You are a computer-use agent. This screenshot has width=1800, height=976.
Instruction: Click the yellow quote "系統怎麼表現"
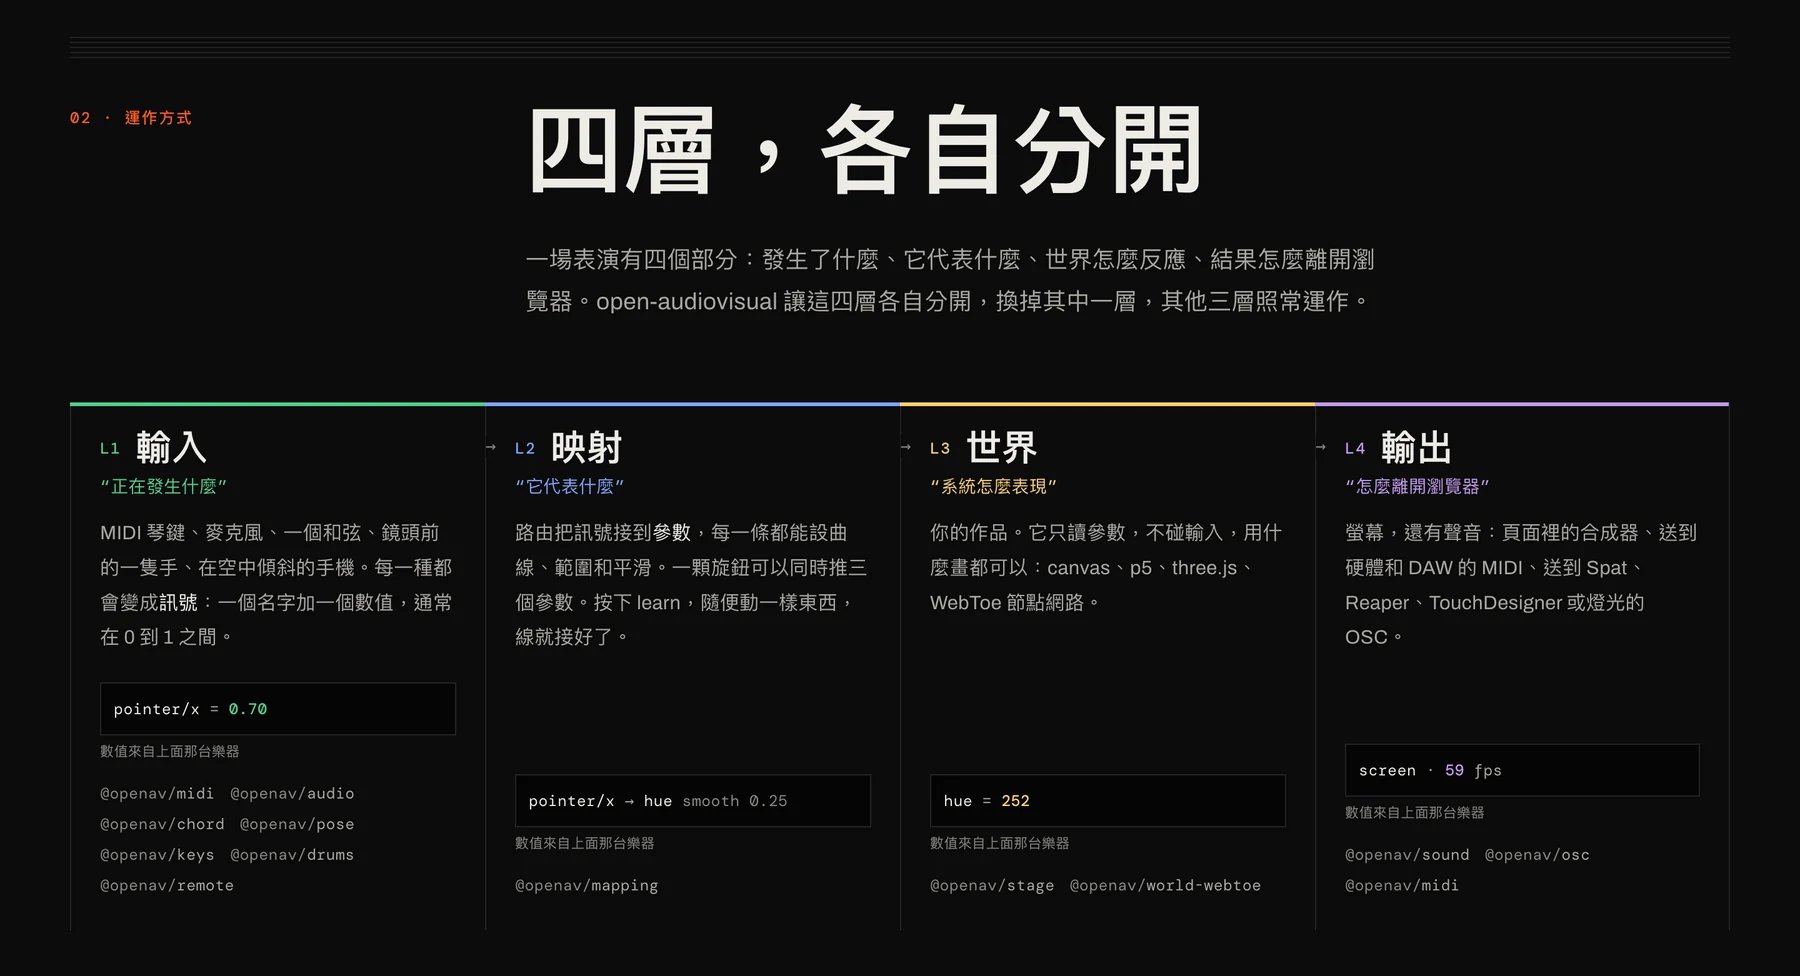[x=993, y=486]
